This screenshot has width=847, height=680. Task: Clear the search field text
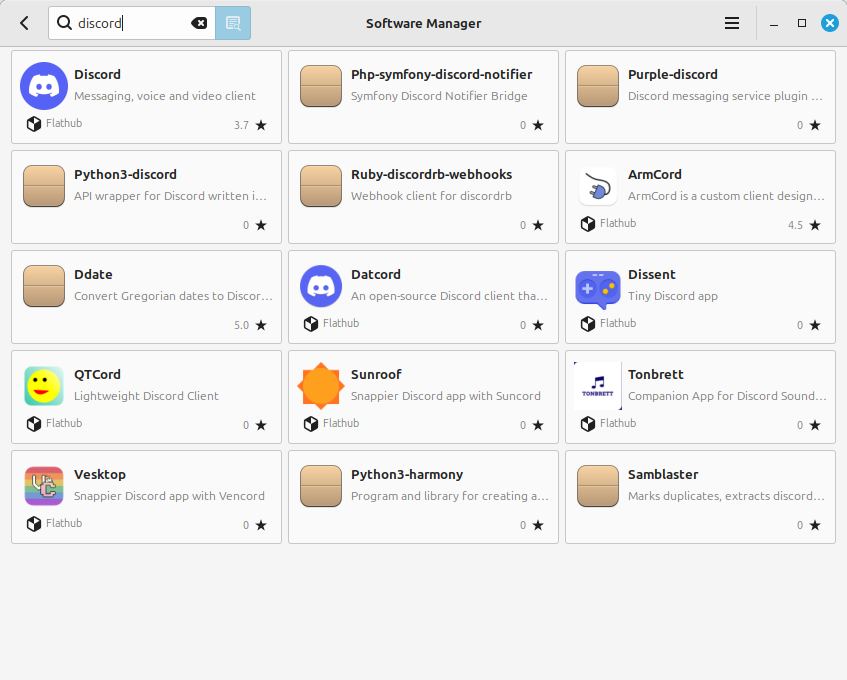199,22
